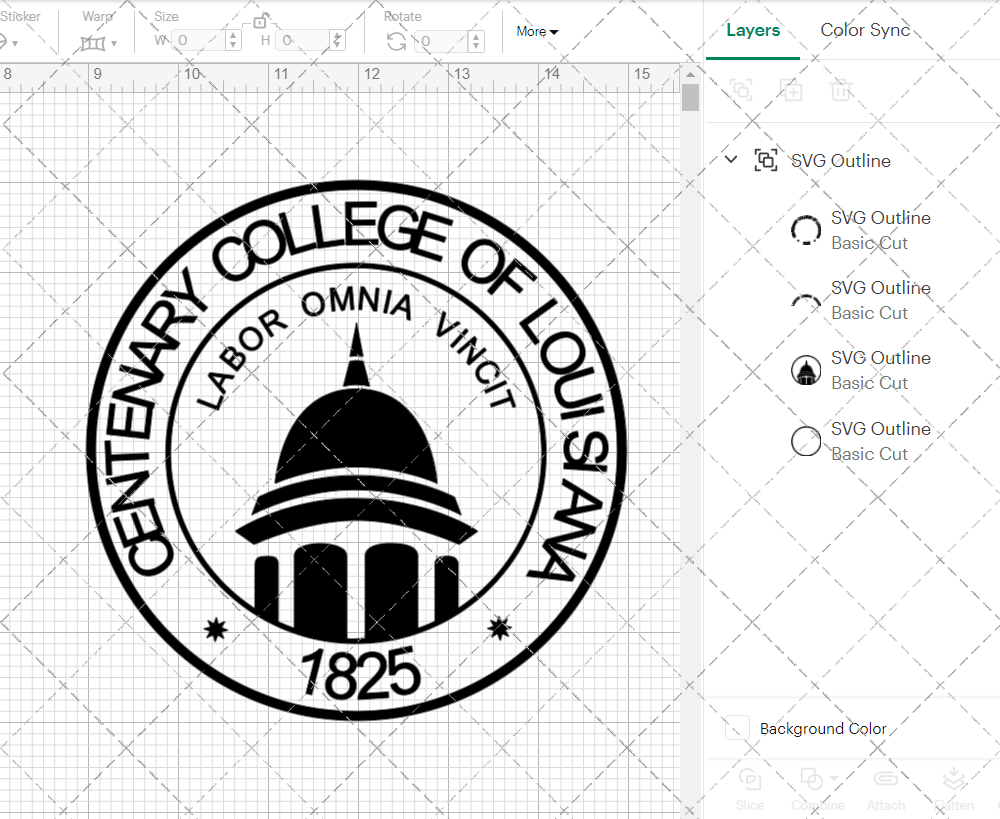Open the More dropdown menu

(537, 31)
